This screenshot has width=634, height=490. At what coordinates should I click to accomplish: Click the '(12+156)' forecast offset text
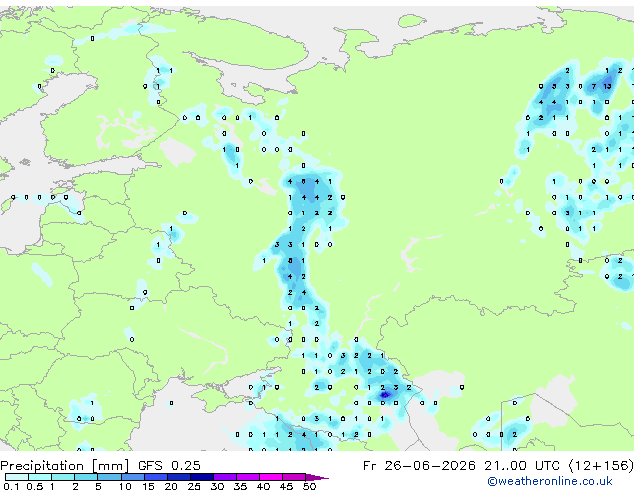[601, 465]
